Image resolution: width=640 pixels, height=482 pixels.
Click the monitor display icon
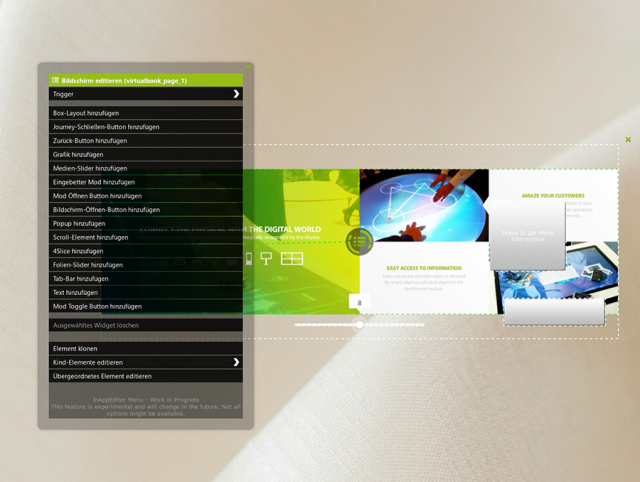pyautogui.click(x=267, y=259)
